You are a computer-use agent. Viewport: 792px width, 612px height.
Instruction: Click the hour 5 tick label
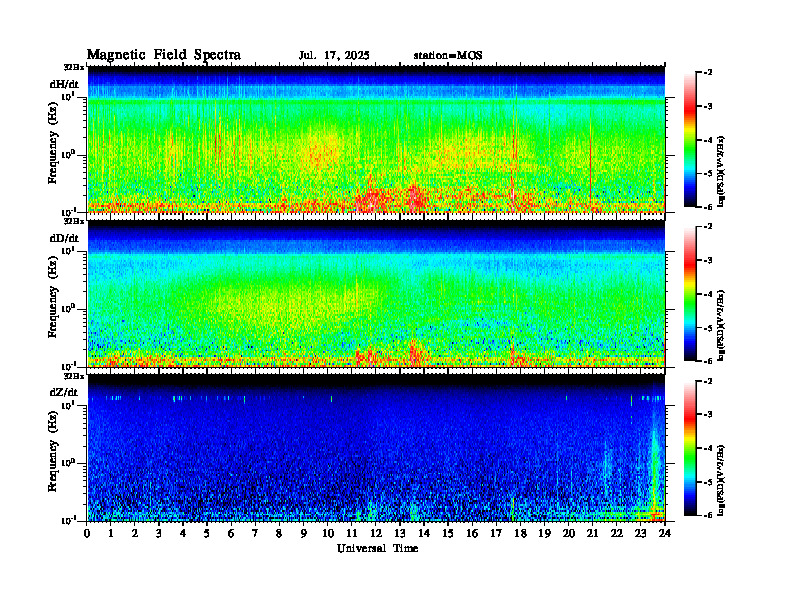[207, 533]
